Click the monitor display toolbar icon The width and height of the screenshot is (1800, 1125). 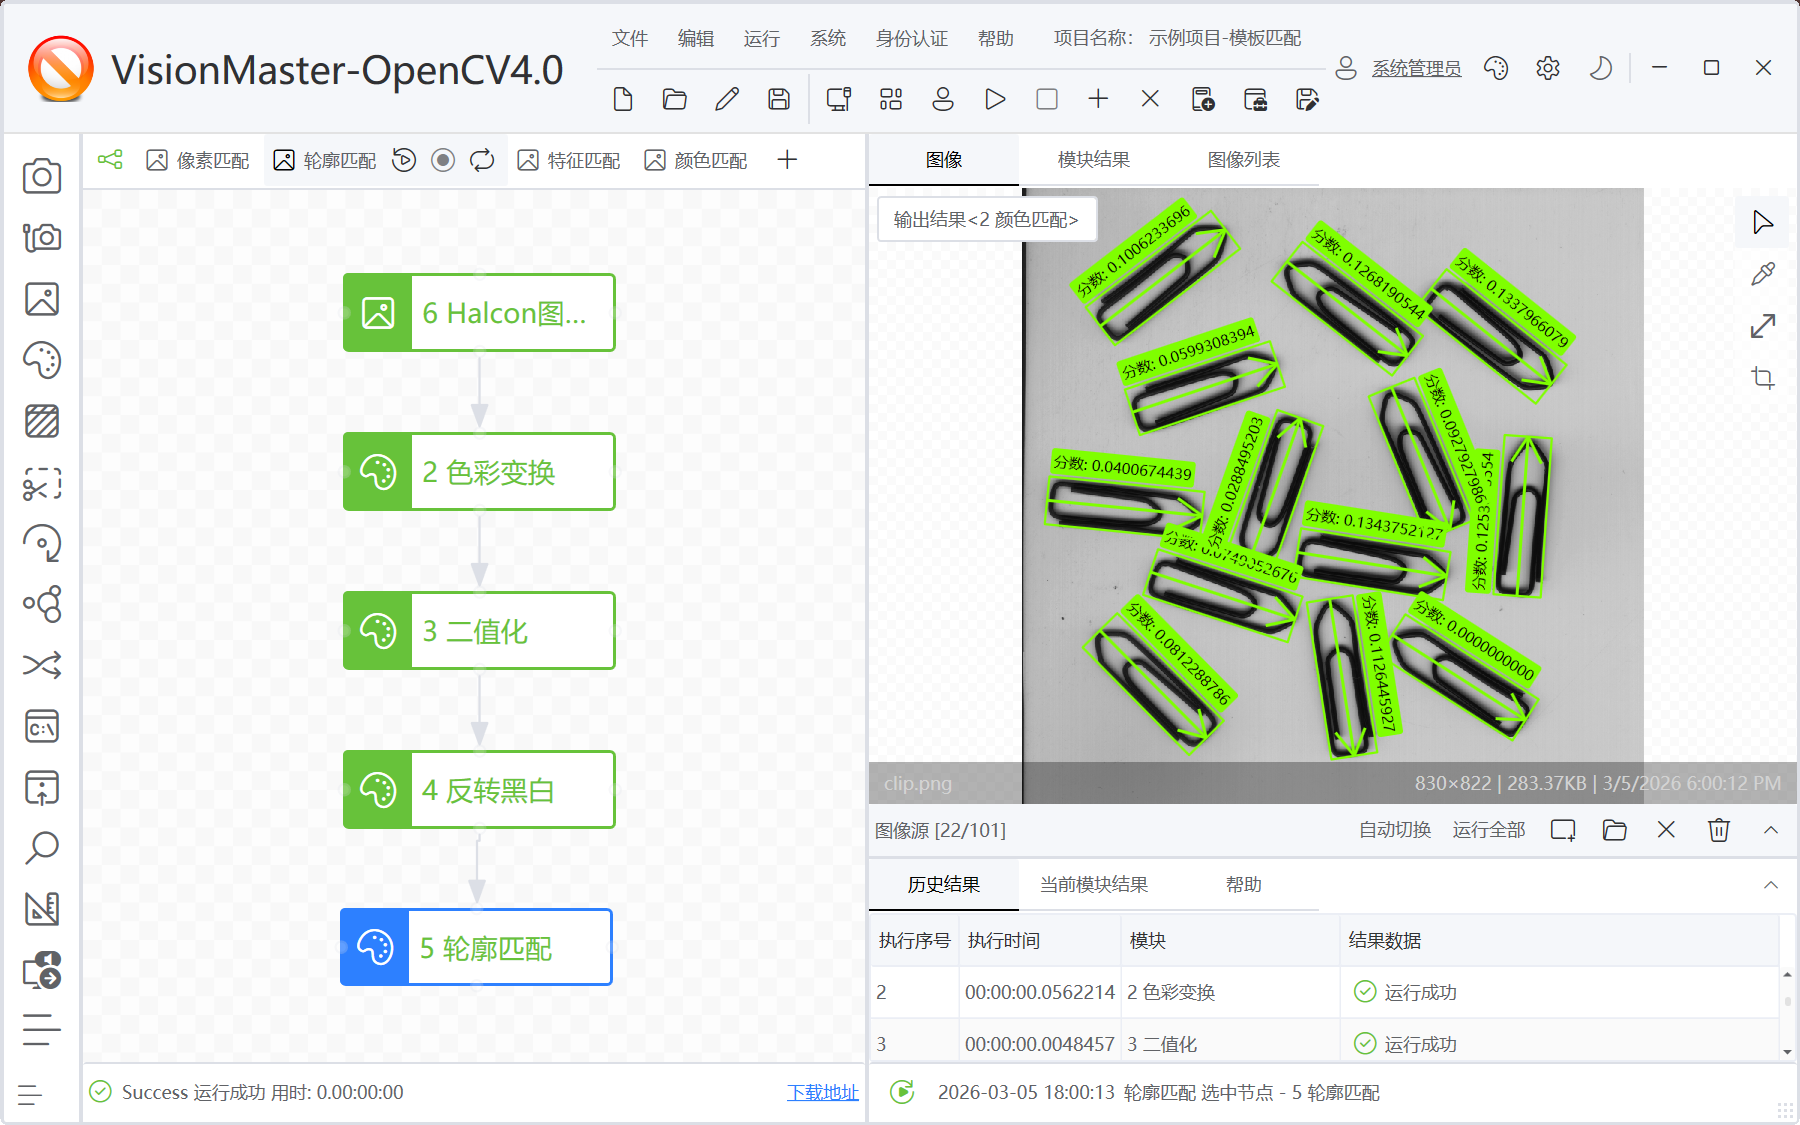(x=839, y=99)
